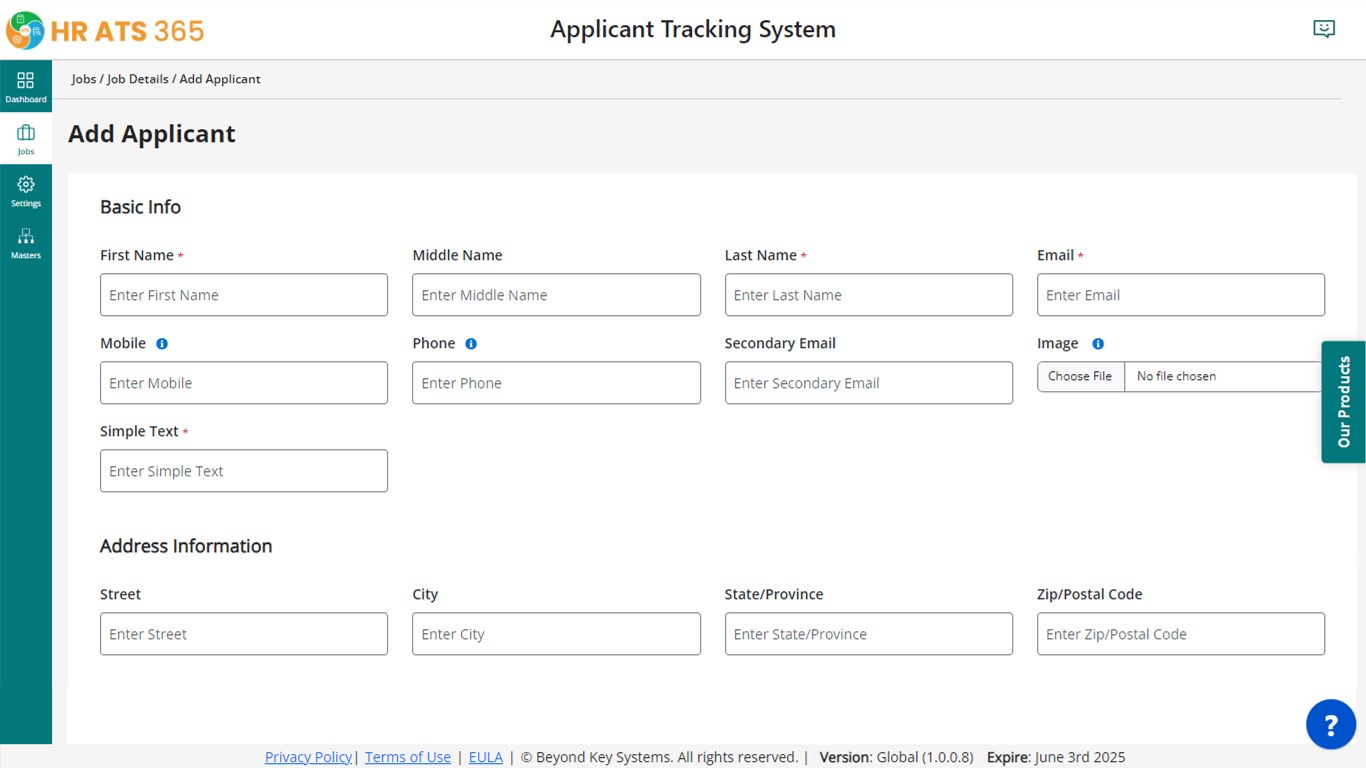Viewport: 1366px width, 768px height.
Task: Expand the Our Products side tab
Action: (x=1343, y=402)
